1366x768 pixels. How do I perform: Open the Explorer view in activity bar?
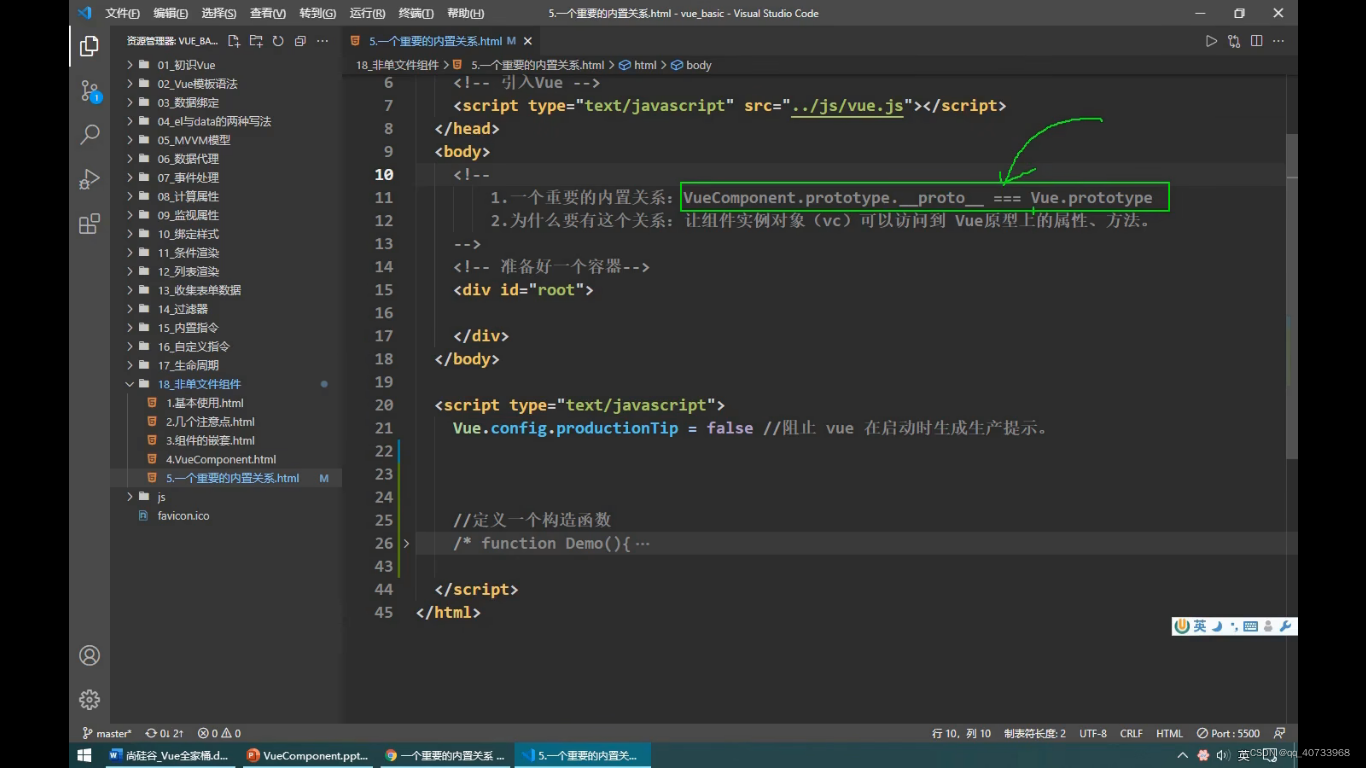(89, 46)
